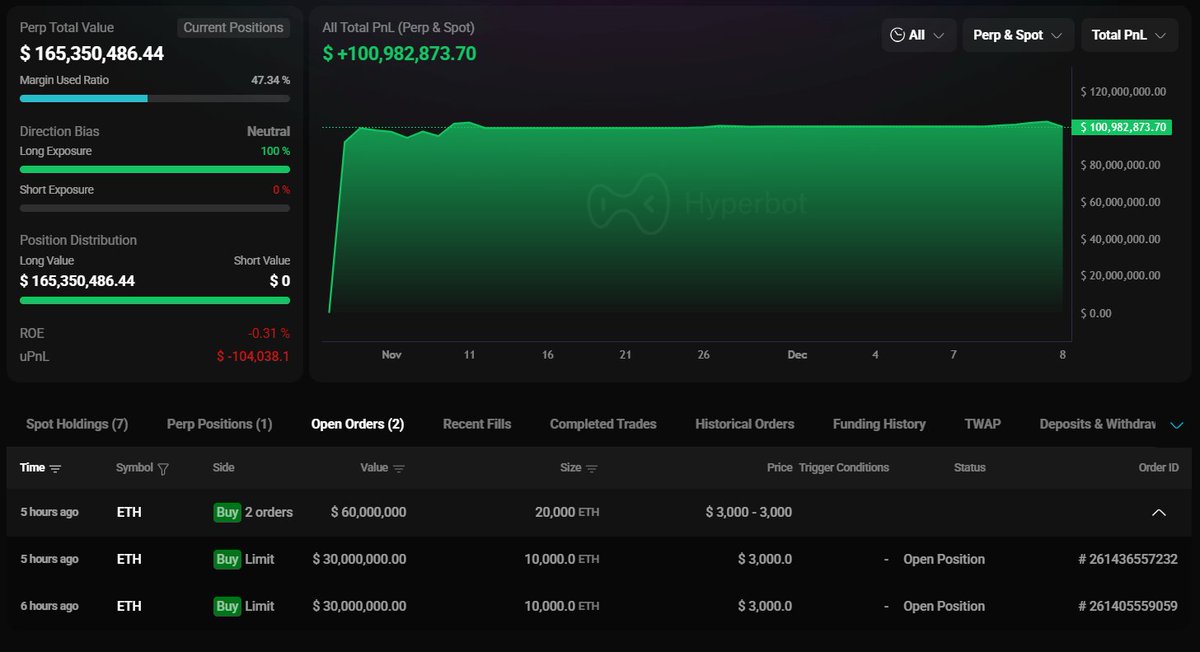Open the Recent Fills tab

coord(476,424)
